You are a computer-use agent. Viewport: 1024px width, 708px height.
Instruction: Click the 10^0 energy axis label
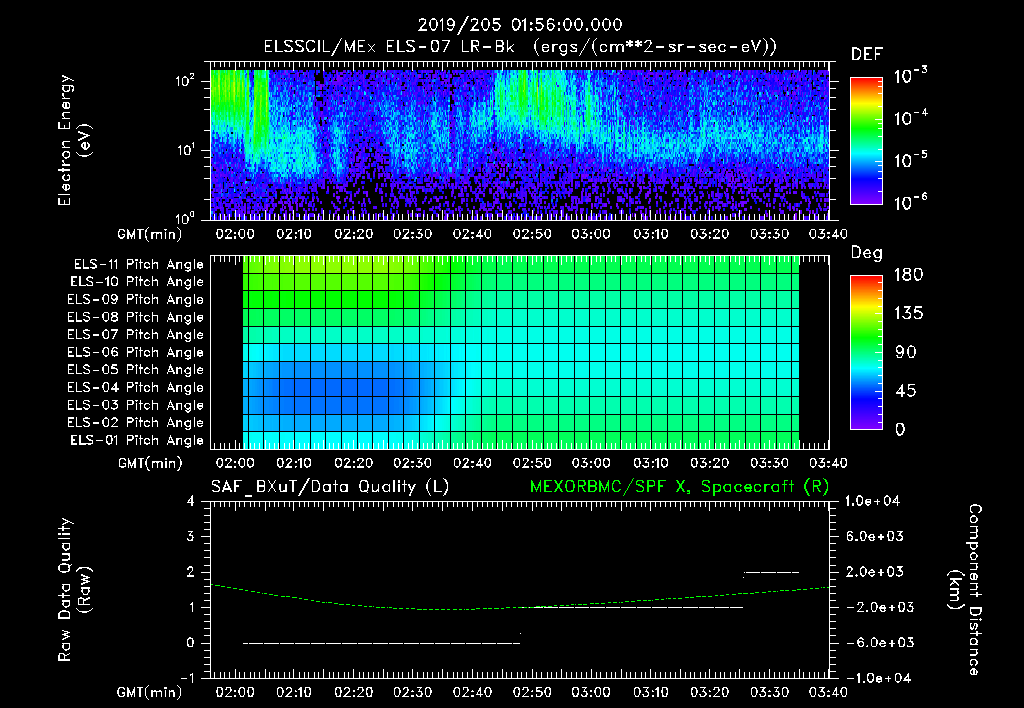[186, 217]
